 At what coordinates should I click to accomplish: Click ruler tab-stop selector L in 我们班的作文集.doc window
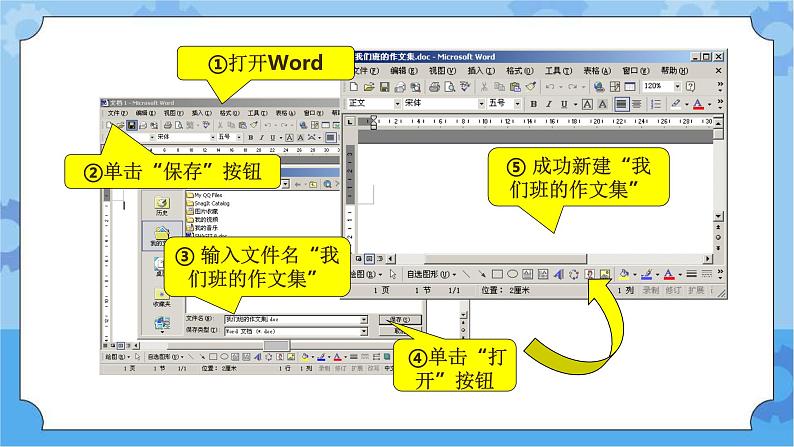point(350,121)
